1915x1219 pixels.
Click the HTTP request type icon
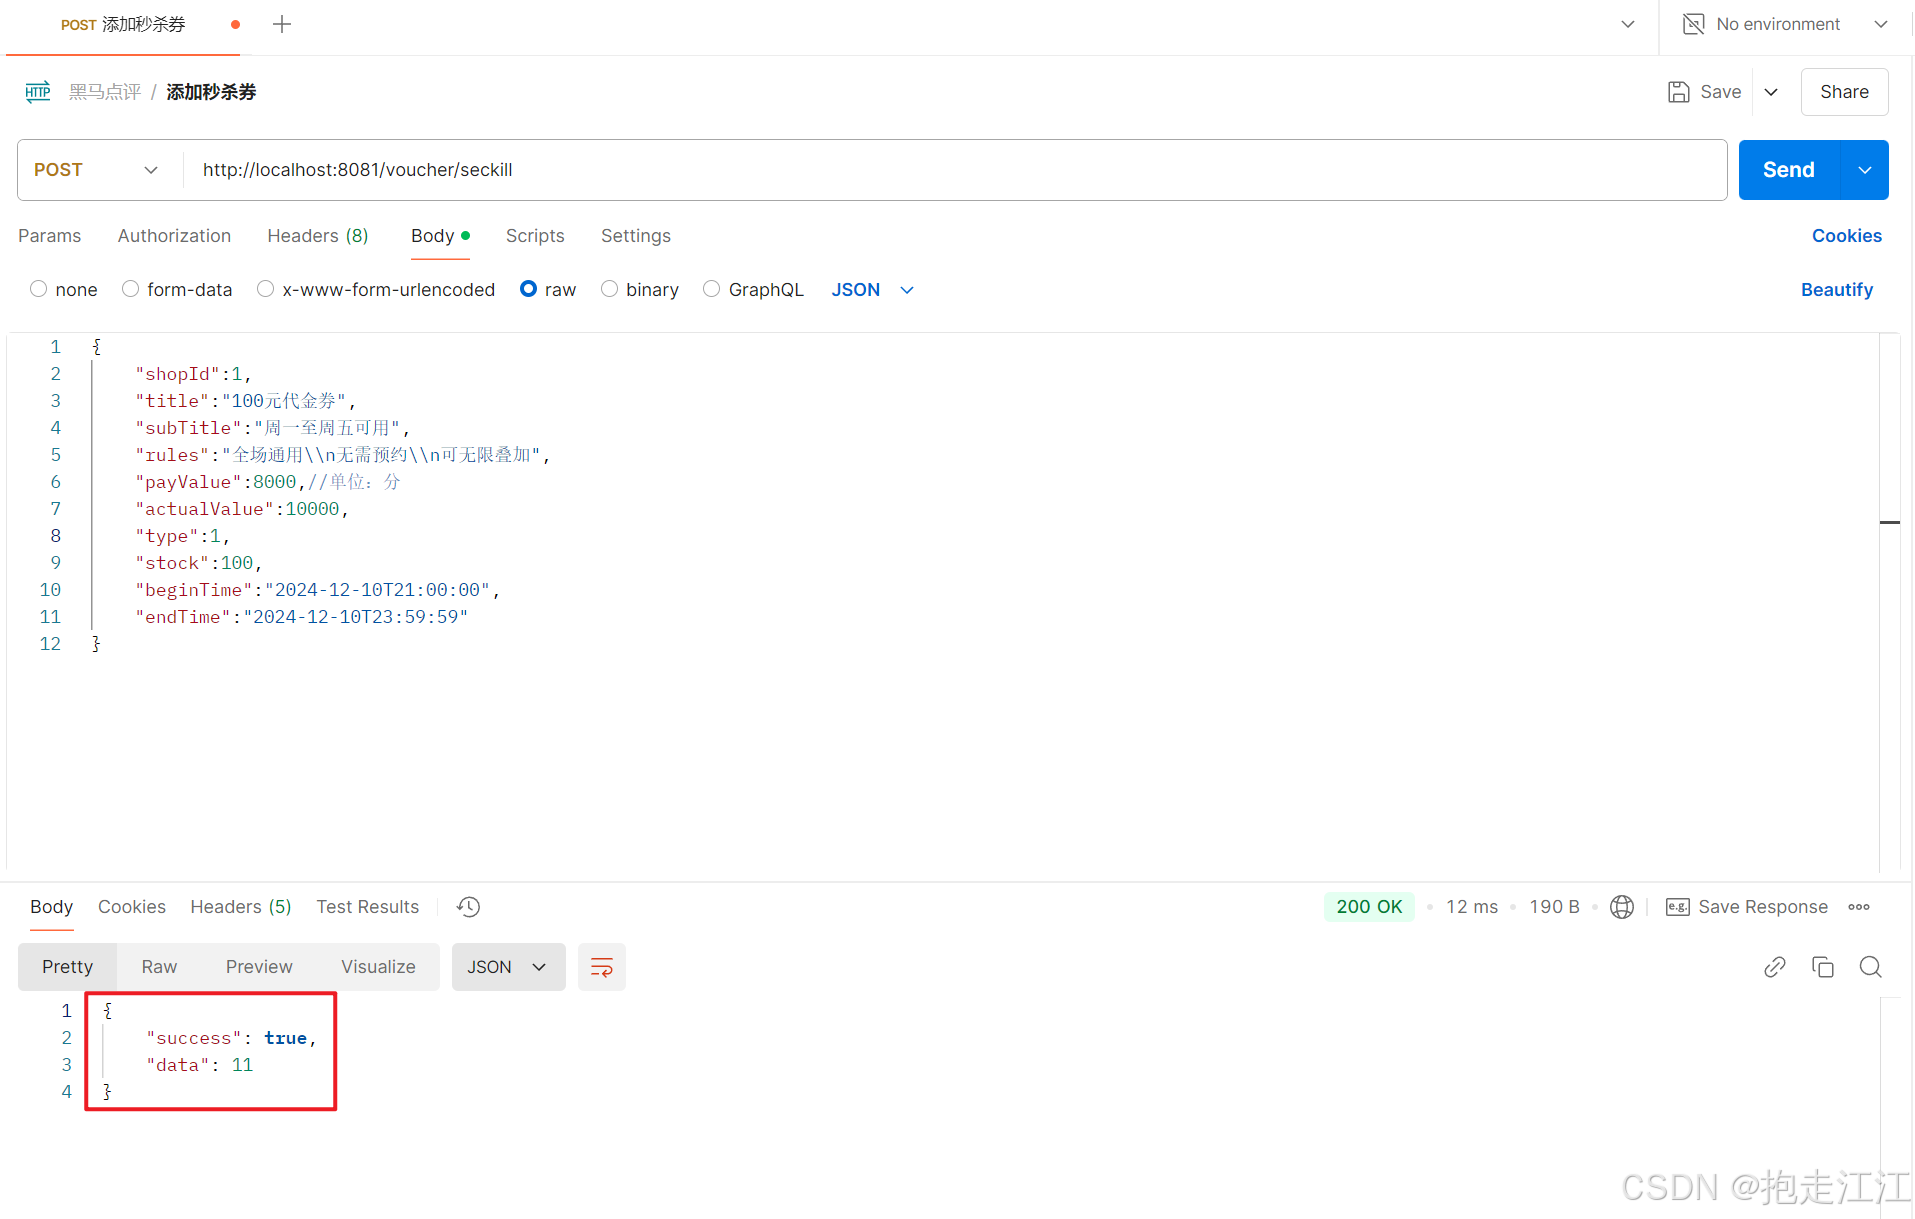tap(38, 92)
